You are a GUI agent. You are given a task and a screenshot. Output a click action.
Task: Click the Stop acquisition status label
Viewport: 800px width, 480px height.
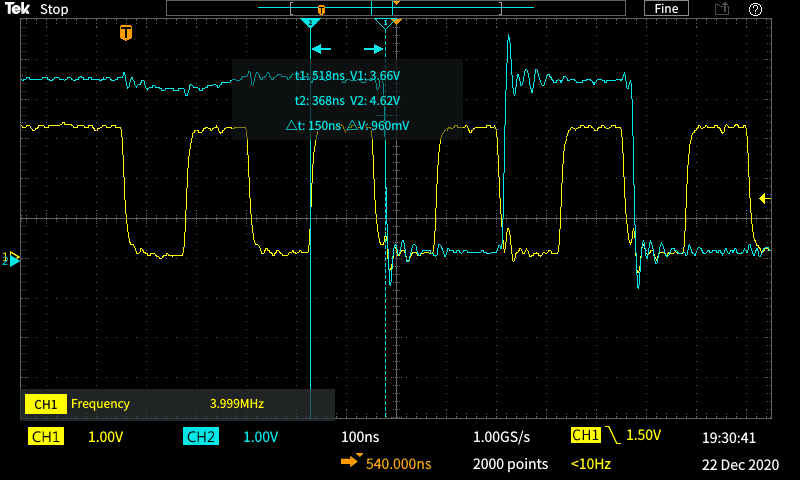54,9
